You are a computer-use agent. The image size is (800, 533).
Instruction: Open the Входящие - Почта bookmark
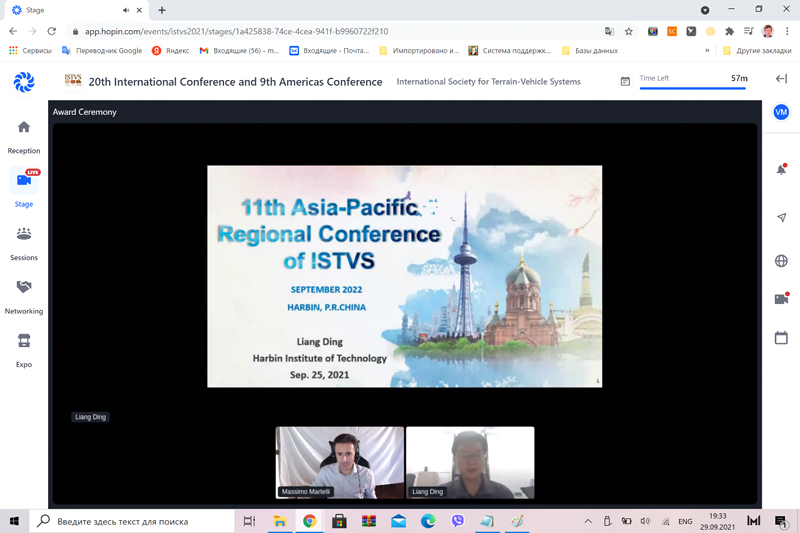pyautogui.click(x=330, y=50)
